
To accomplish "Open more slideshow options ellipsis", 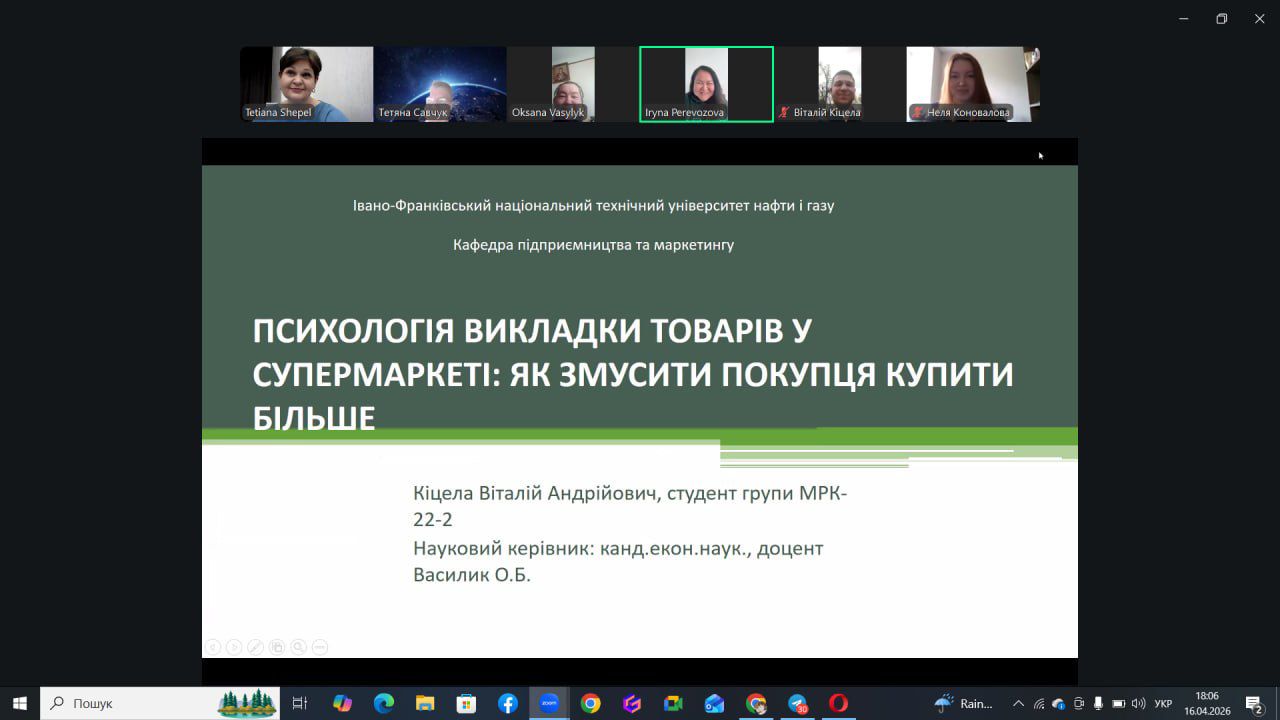I will [320, 647].
